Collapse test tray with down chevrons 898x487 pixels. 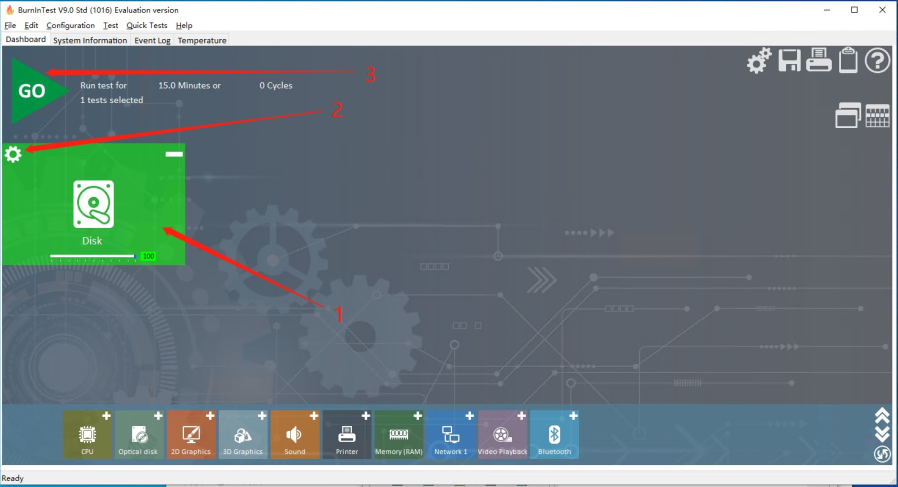882,434
